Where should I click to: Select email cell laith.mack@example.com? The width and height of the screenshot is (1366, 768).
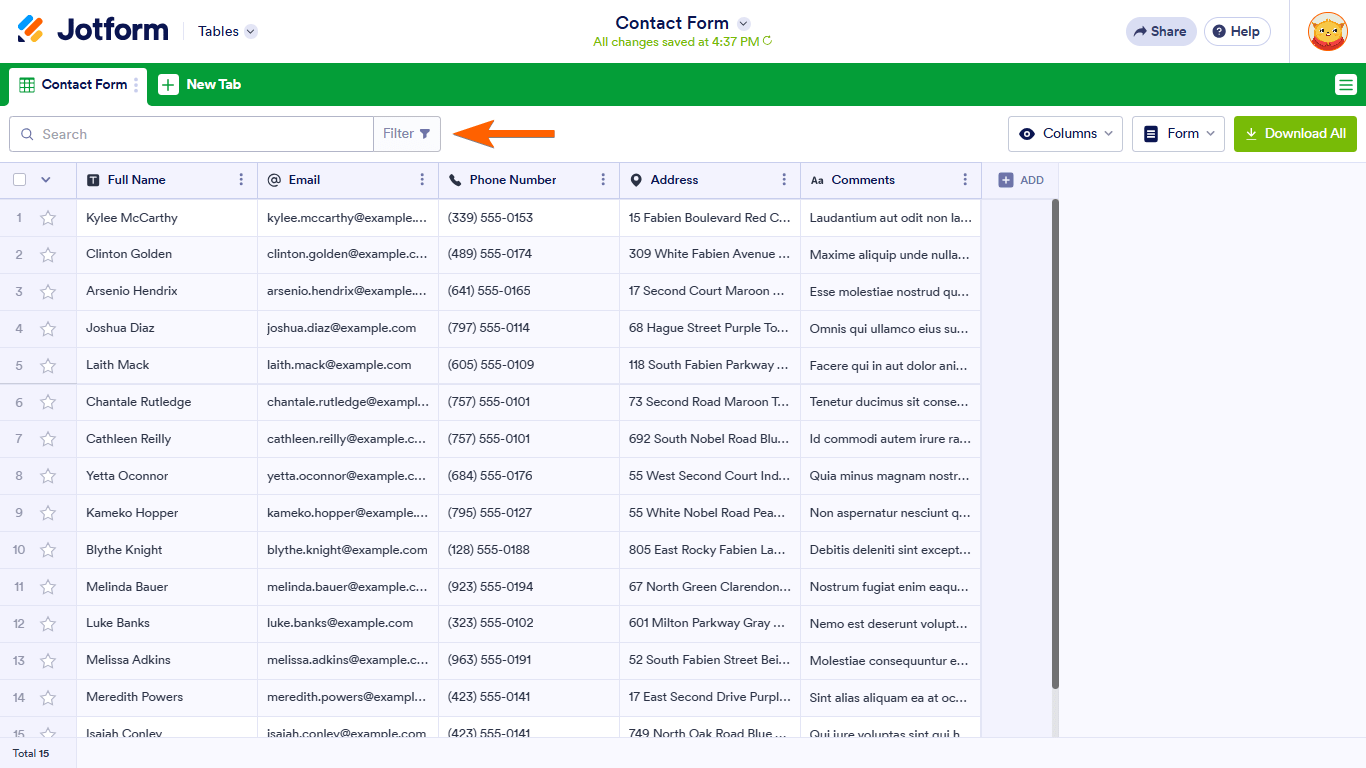click(x=348, y=365)
